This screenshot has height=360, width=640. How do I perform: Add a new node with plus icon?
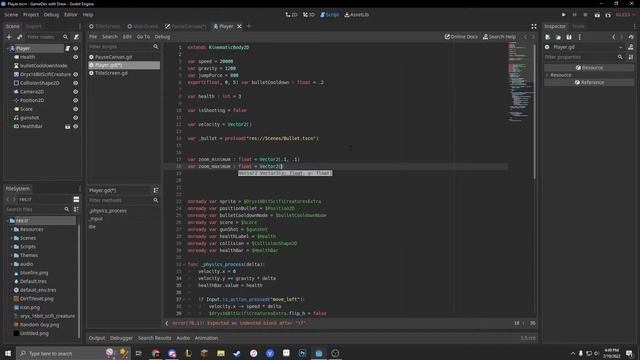pyautogui.click(x=9, y=37)
